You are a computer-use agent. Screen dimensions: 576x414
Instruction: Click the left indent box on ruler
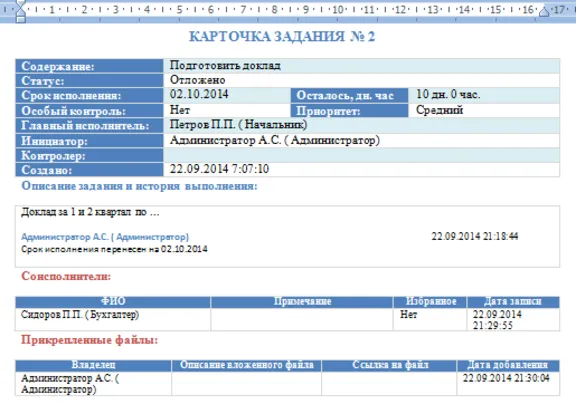21,19
